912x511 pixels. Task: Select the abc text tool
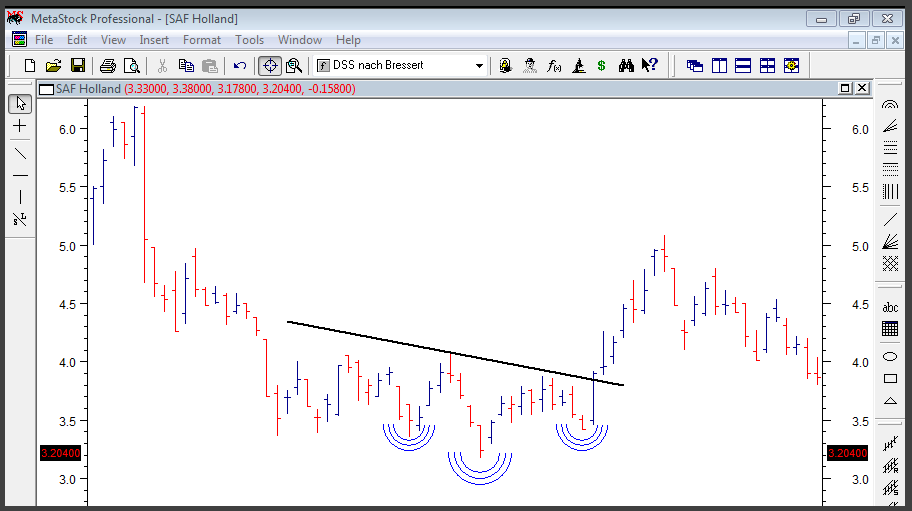point(890,307)
